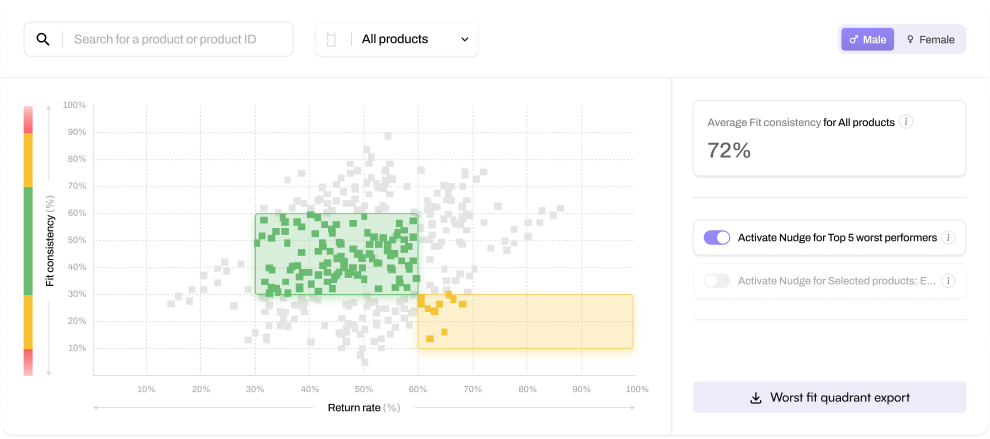Click the green segment of fit color bar
990x439 pixels.
[x=28, y=241]
